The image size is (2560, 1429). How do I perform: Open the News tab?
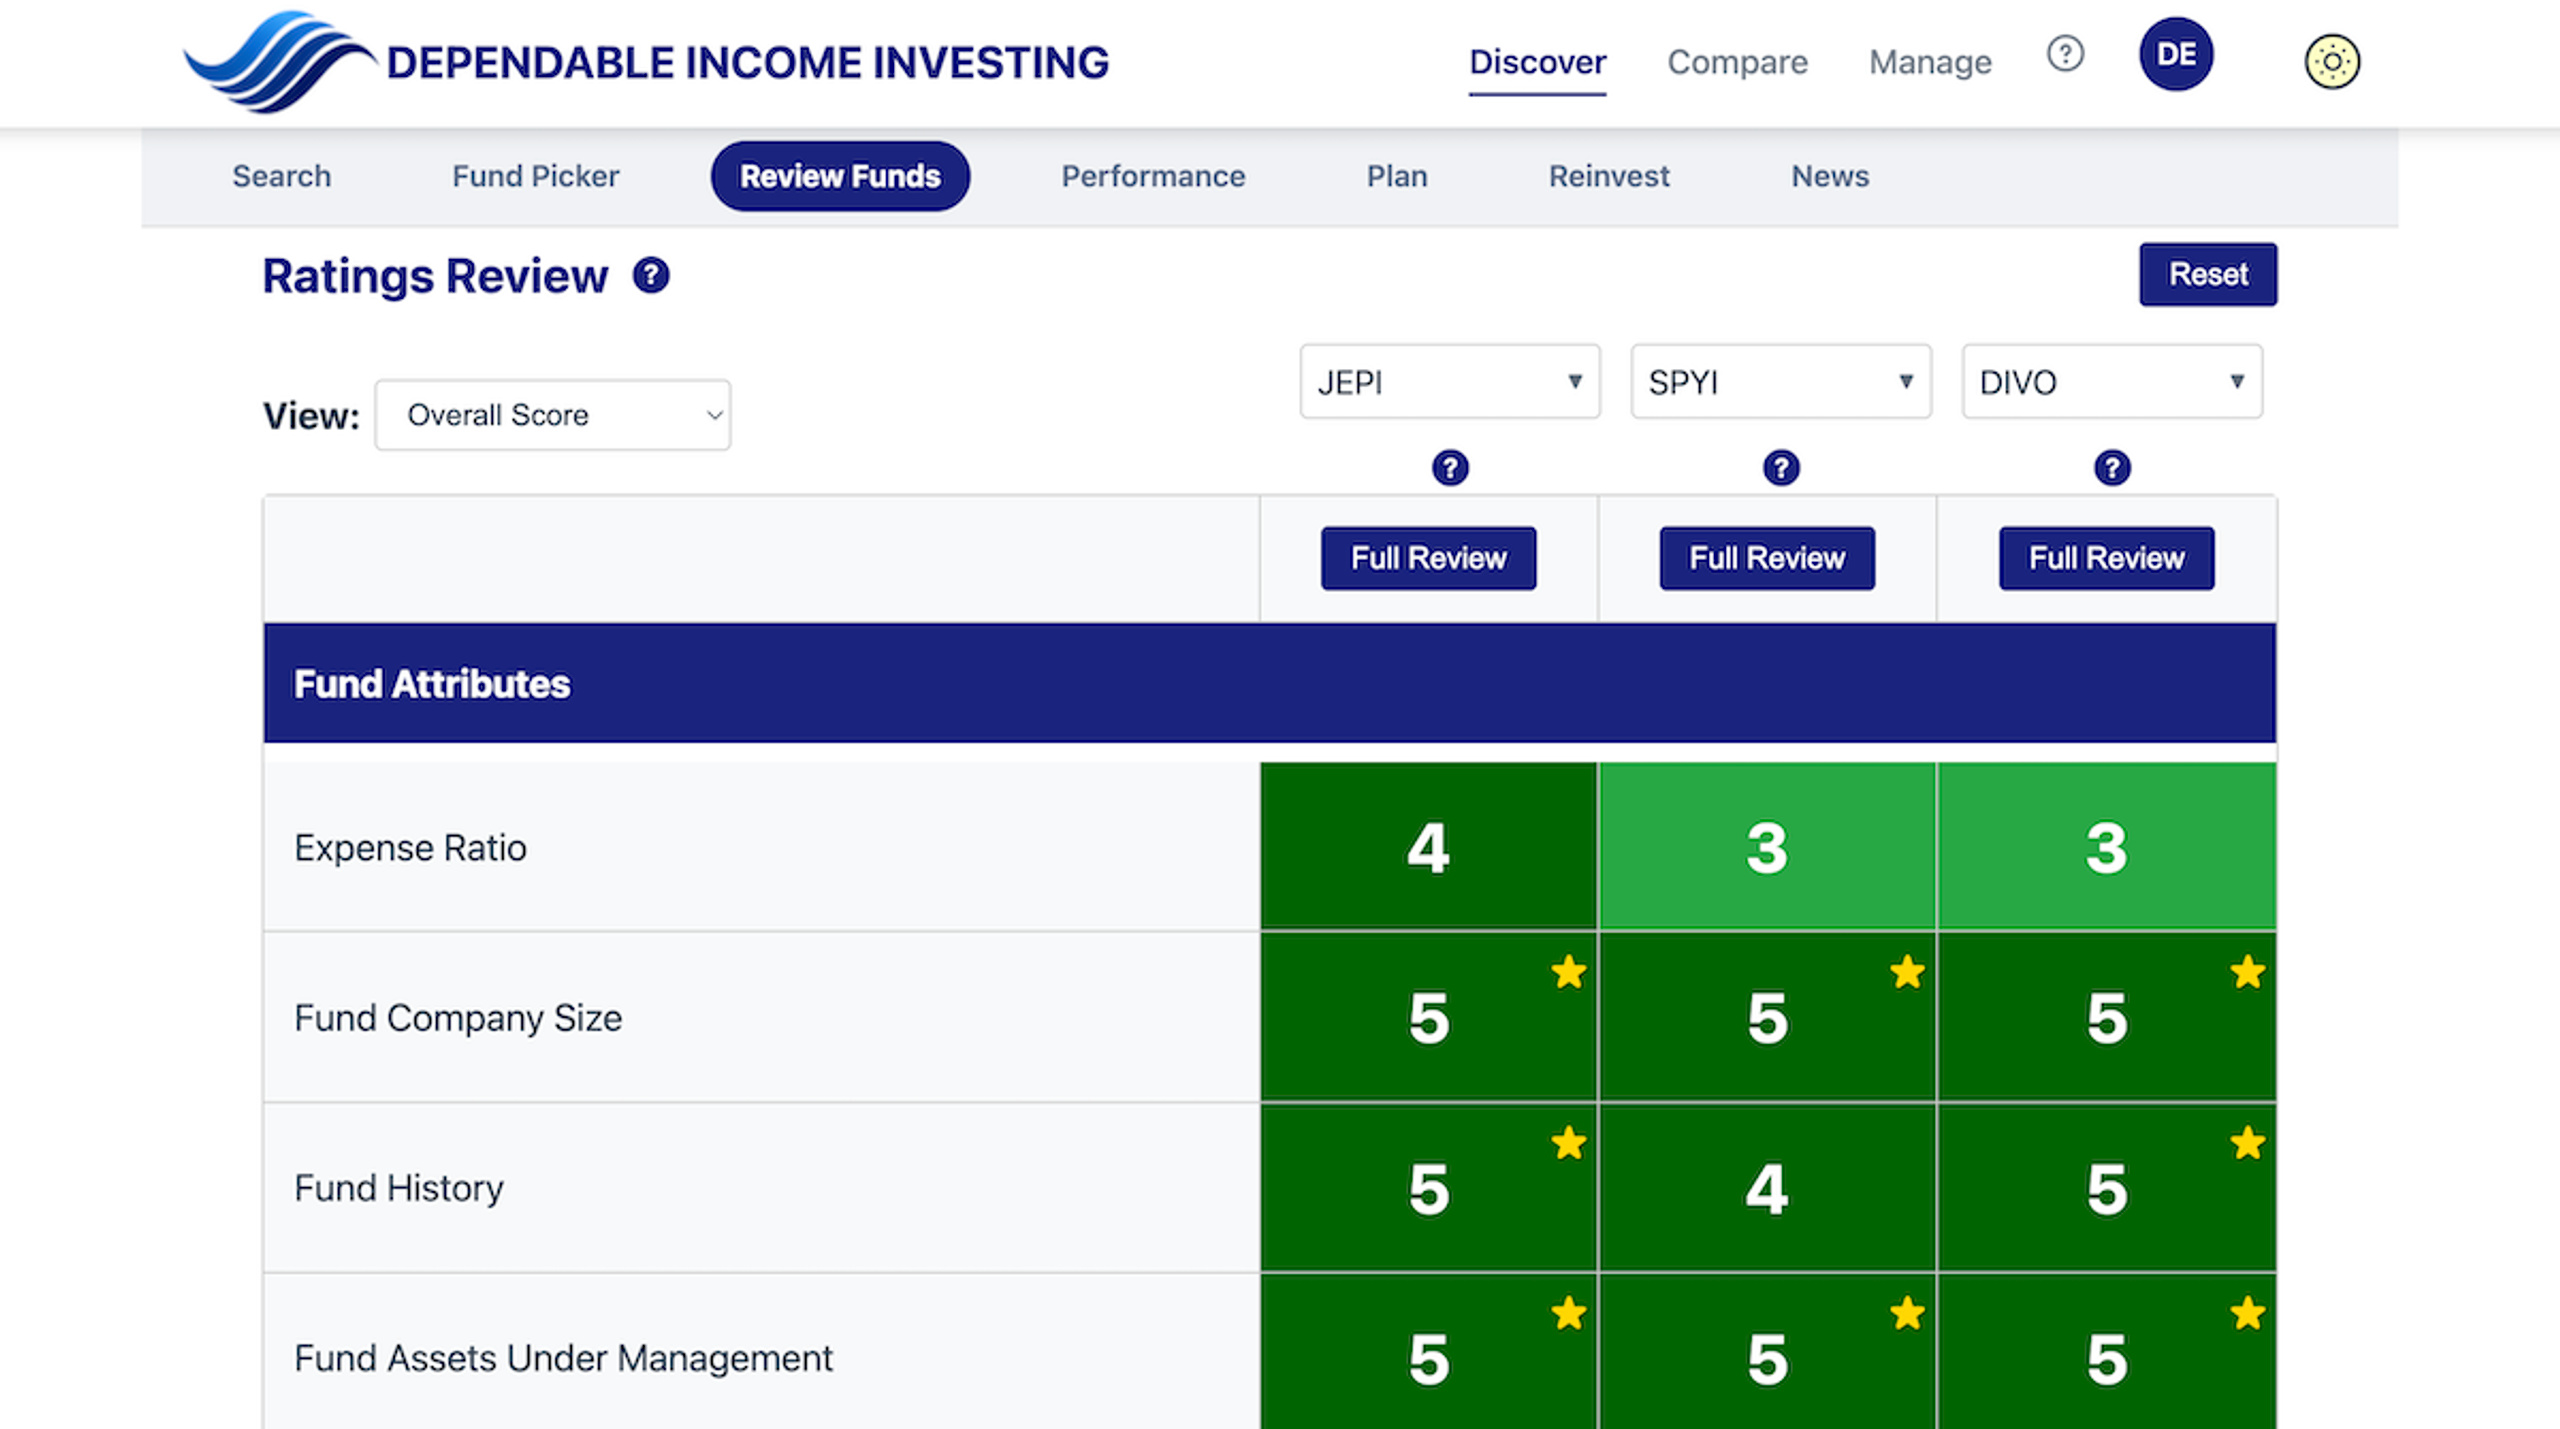tap(1830, 176)
